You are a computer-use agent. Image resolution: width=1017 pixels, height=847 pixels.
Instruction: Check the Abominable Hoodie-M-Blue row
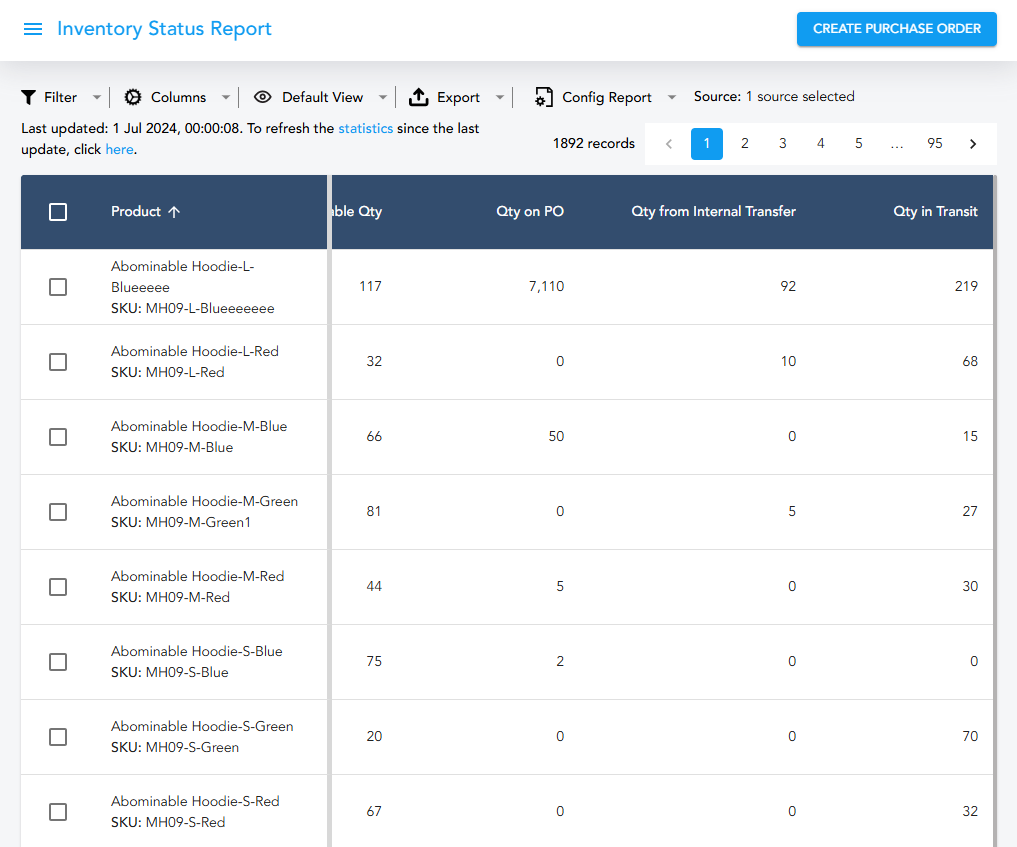[x=58, y=437]
